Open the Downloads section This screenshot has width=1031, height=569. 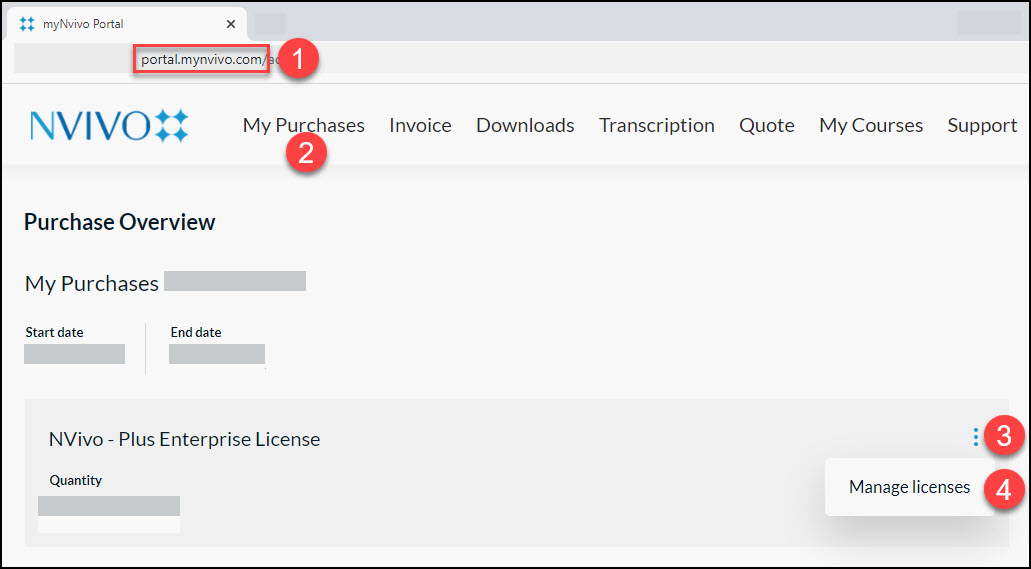pyautogui.click(x=525, y=125)
